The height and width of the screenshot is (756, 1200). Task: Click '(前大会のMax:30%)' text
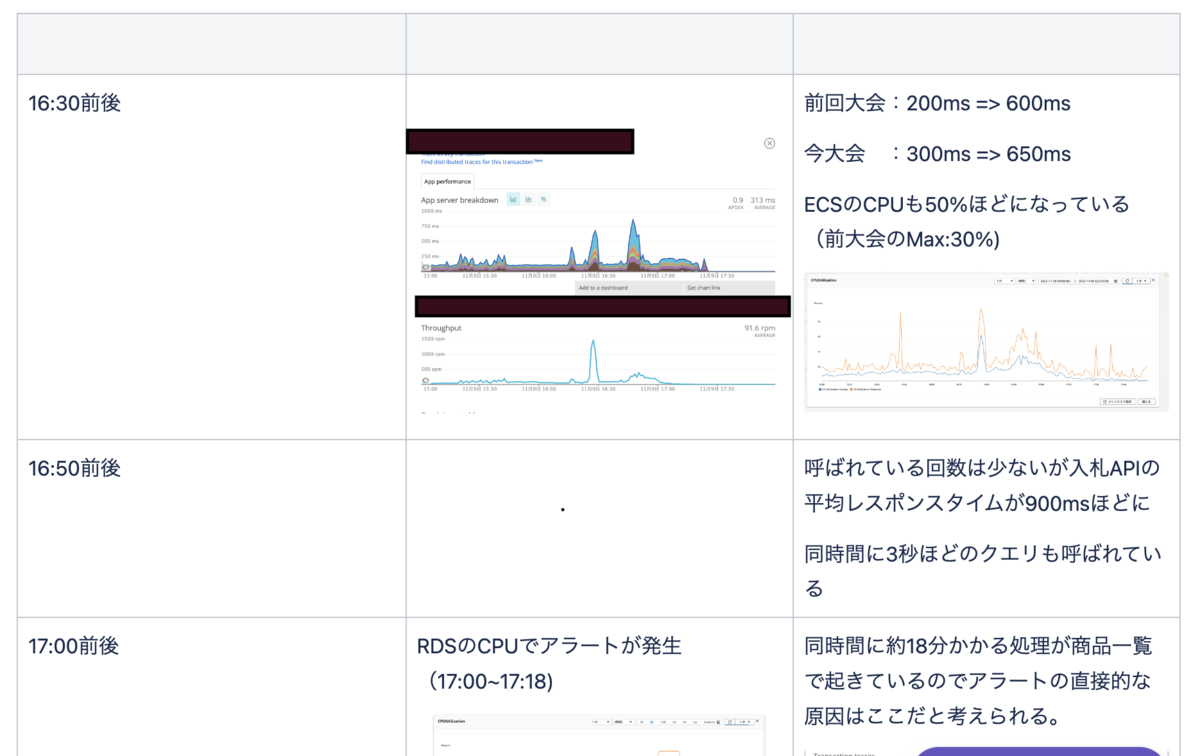(x=907, y=240)
